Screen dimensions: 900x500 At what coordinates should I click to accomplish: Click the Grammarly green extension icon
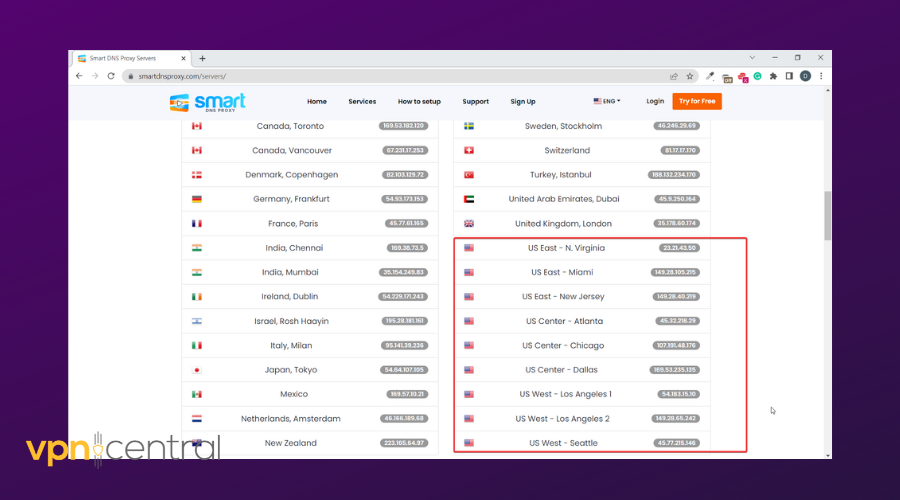click(x=758, y=76)
